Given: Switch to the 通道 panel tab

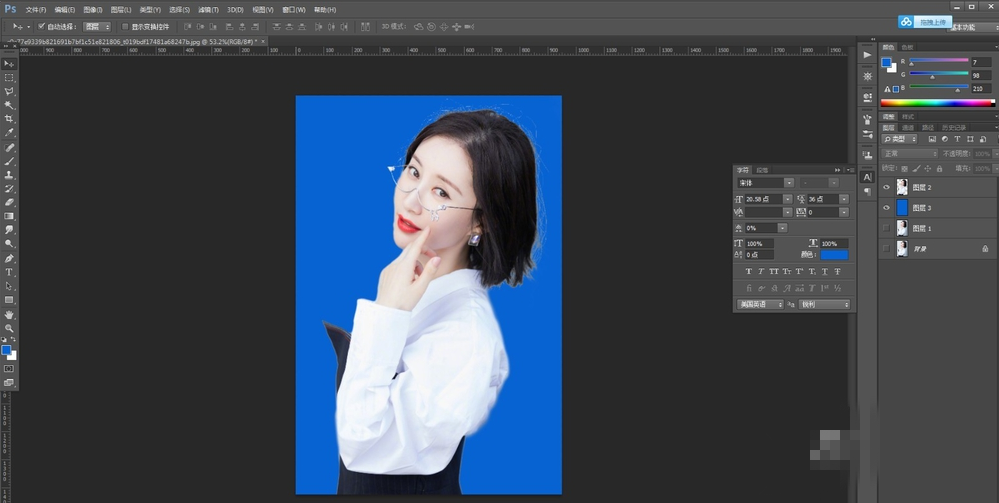Looking at the screenshot, I should pos(908,127).
